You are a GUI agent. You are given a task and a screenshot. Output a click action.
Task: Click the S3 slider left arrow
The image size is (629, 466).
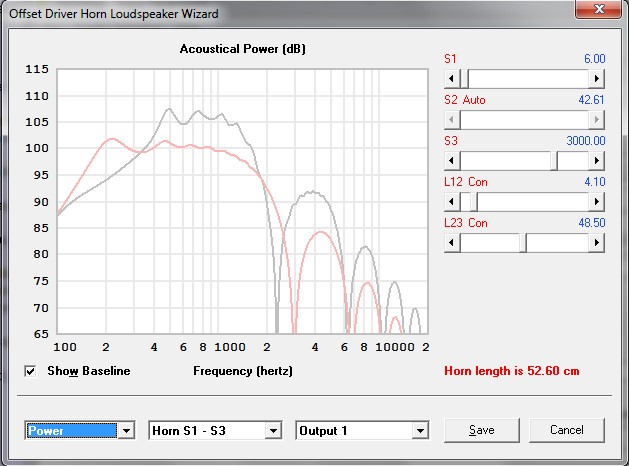(x=452, y=160)
